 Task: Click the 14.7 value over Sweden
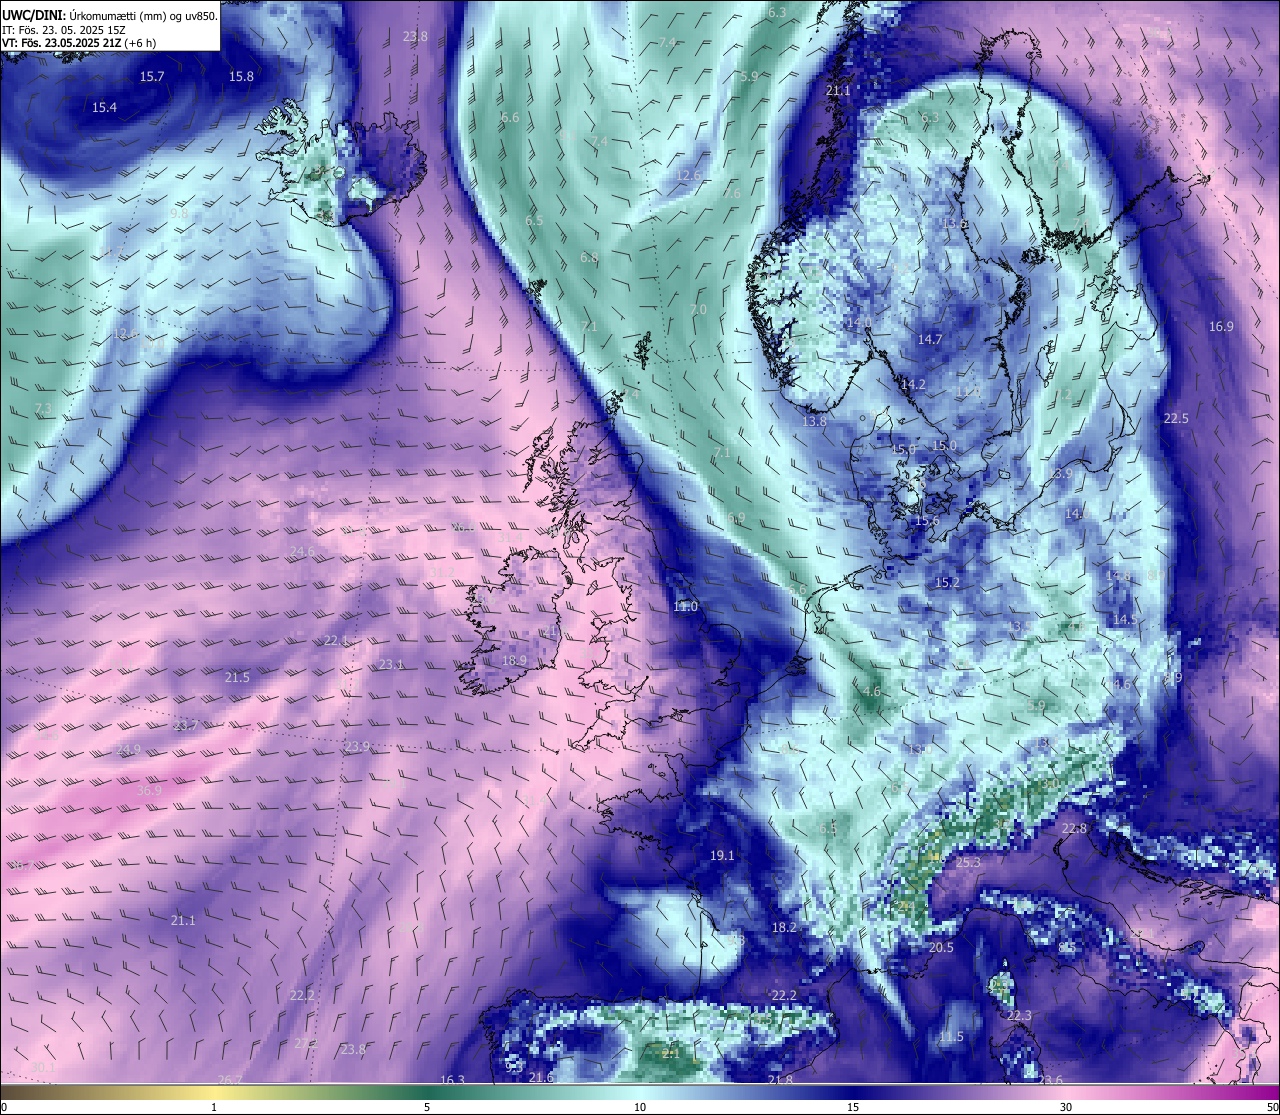930,340
